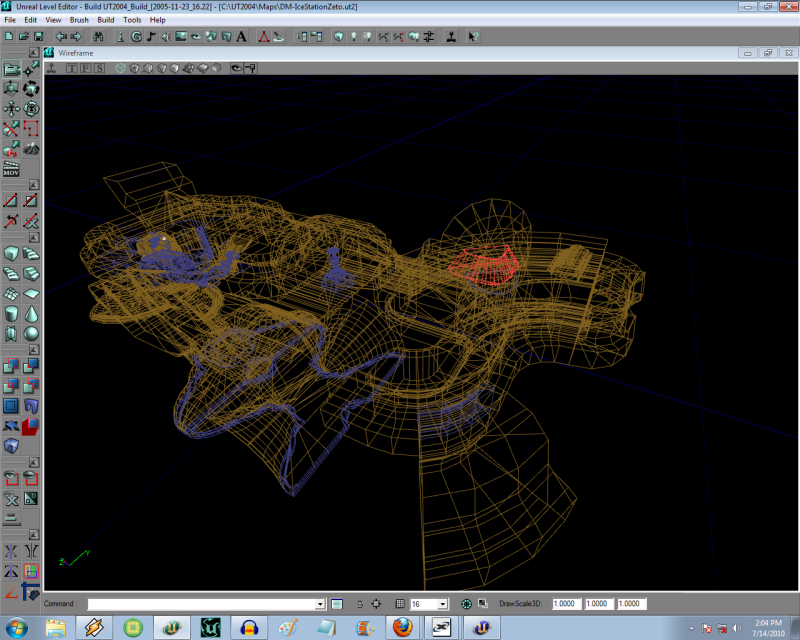
Task: Create a new map file
Action: (x=9, y=36)
